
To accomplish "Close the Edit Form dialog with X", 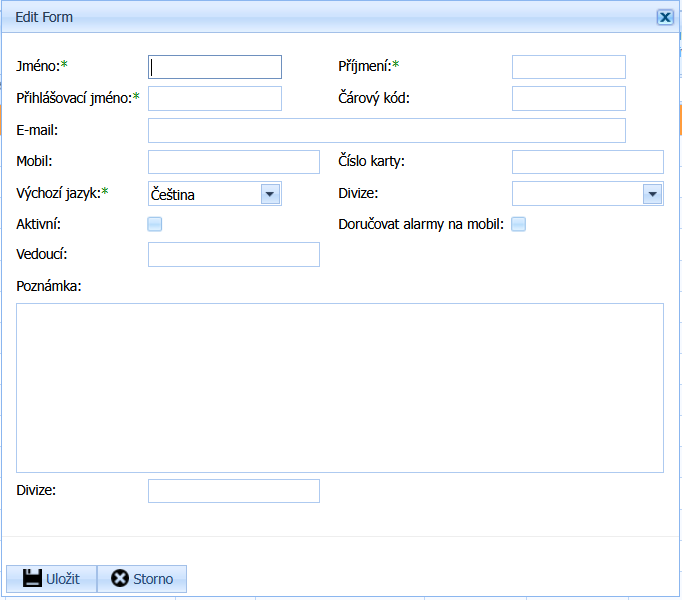I will [x=664, y=17].
